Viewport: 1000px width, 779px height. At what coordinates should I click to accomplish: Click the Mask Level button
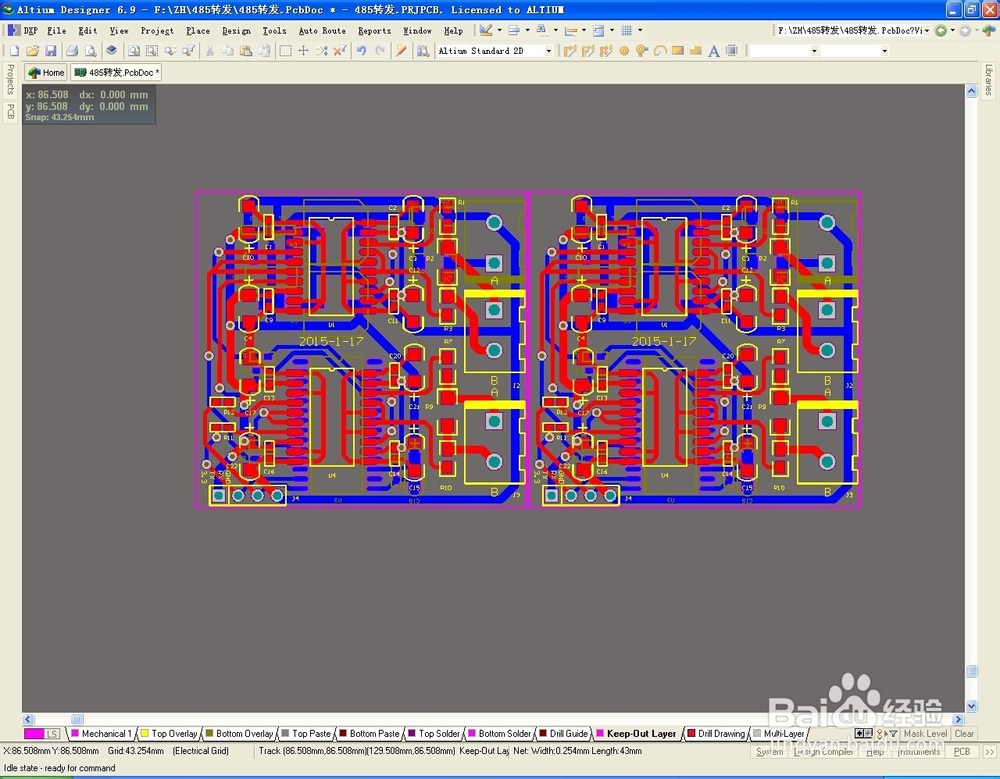(x=925, y=734)
